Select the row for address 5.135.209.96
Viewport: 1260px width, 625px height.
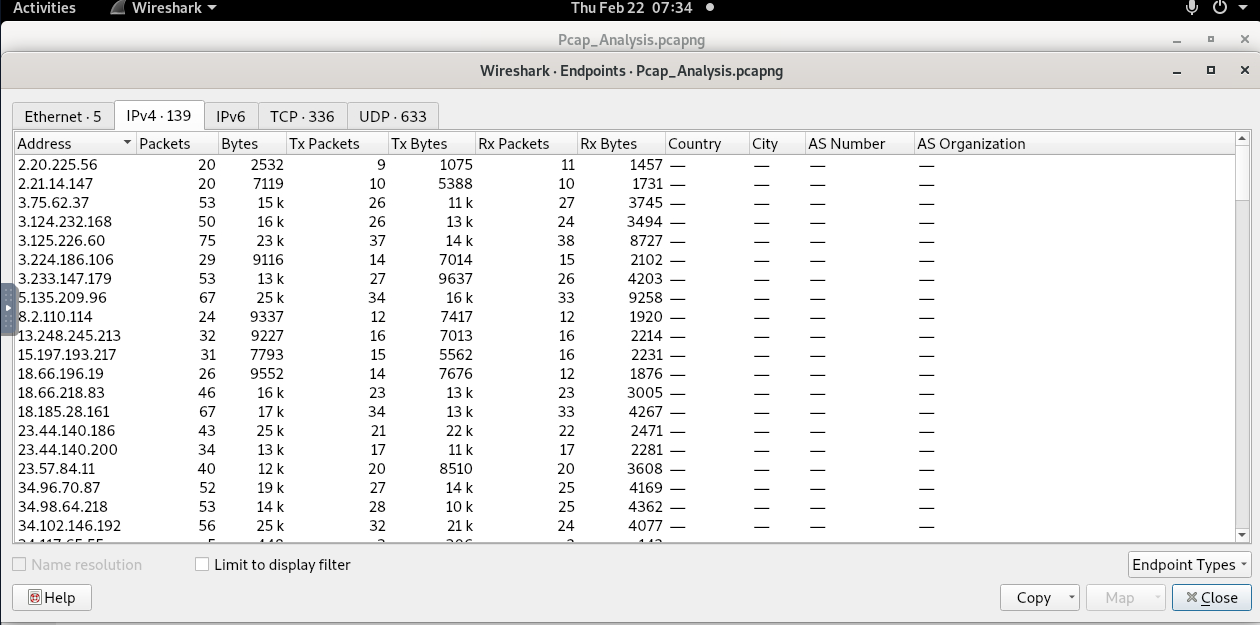pyautogui.click(x=625, y=297)
